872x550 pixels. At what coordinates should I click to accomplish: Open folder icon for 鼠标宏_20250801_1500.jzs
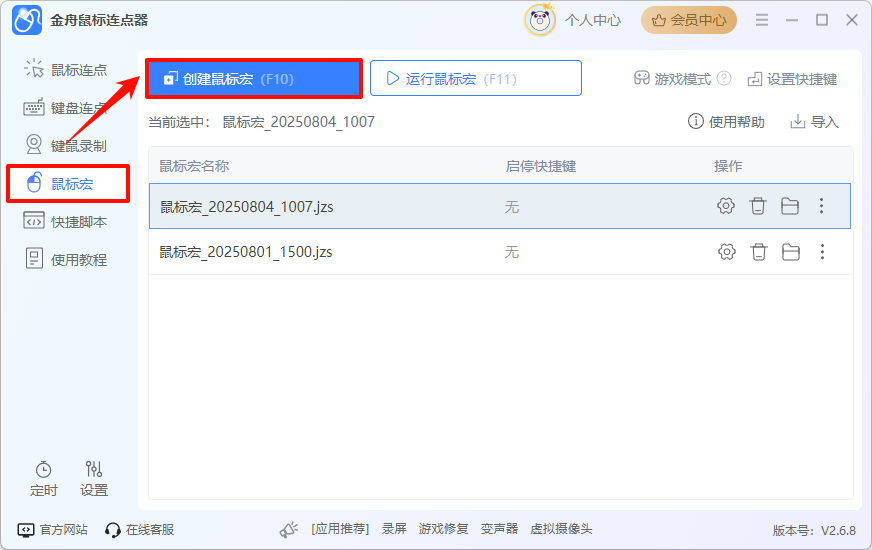pos(791,252)
